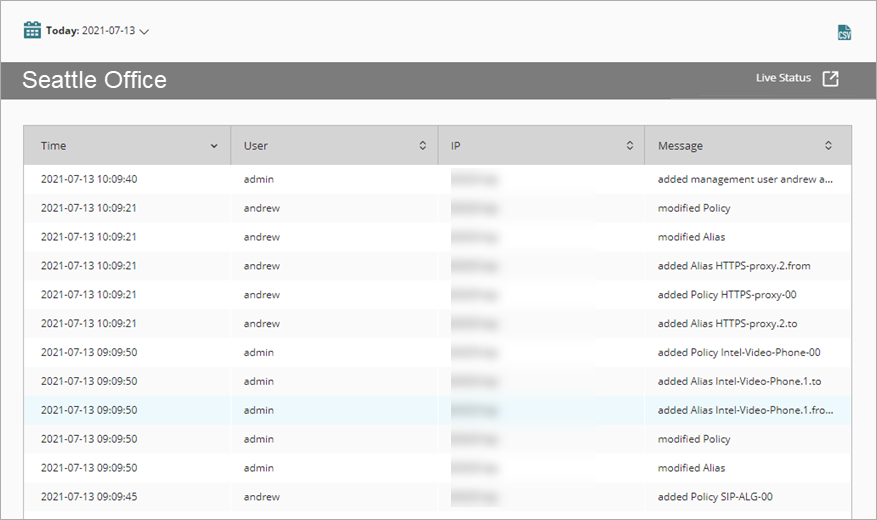Click the 'added Alias HTTPS-proxy.2.to' entry
This screenshot has height=520, width=877.
(727, 324)
